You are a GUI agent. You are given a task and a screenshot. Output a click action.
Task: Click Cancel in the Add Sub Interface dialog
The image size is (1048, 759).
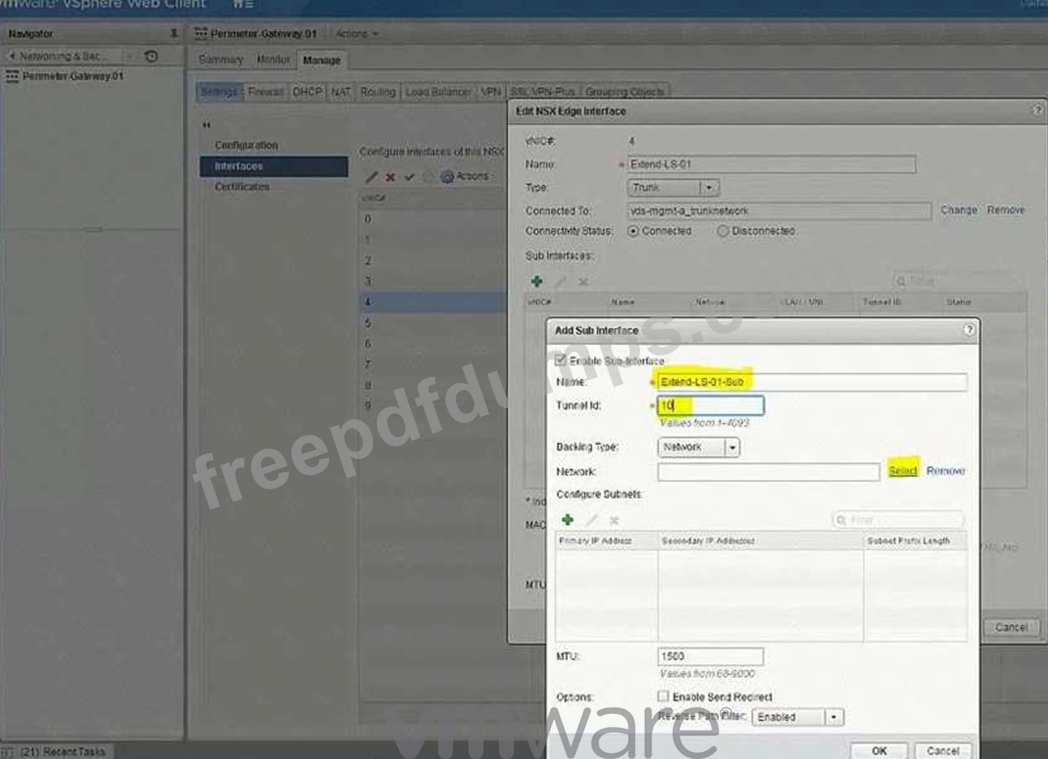click(942, 751)
